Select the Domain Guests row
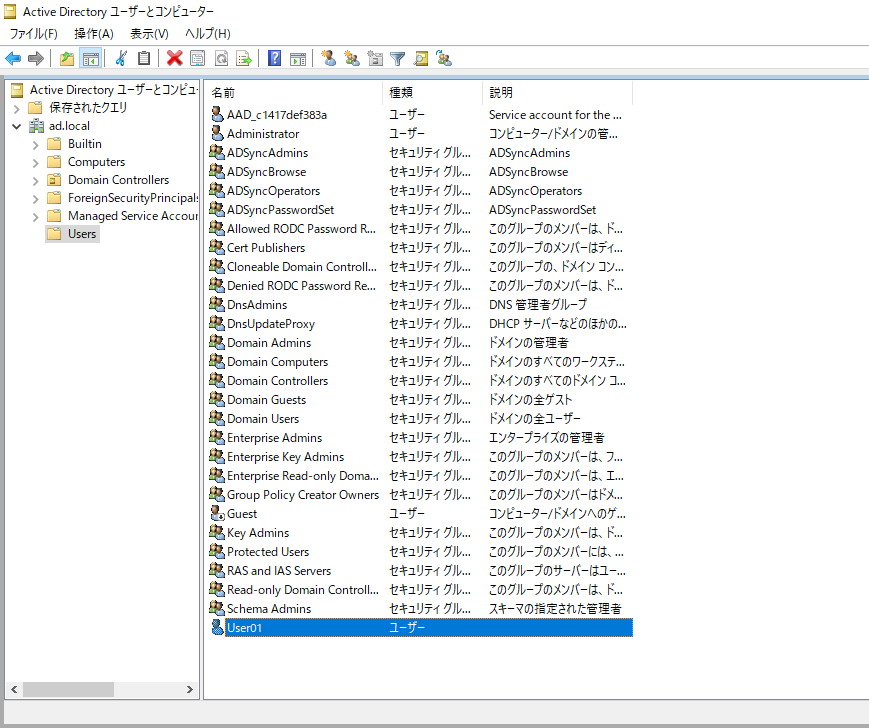 pyautogui.click(x=420, y=399)
